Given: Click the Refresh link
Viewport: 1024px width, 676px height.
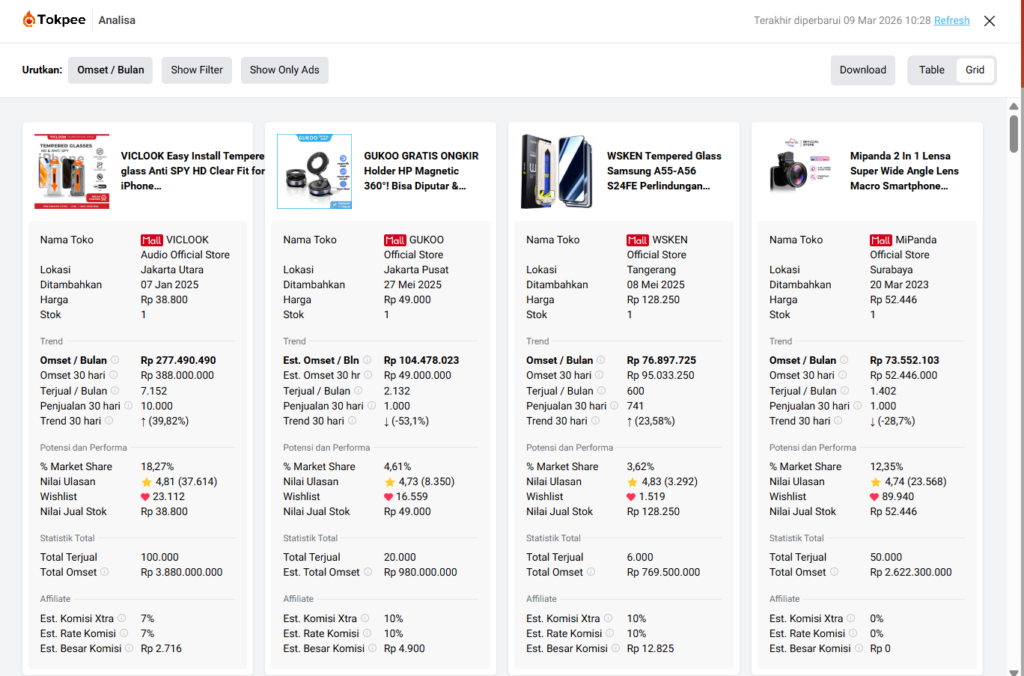Looking at the screenshot, I should [x=951, y=20].
